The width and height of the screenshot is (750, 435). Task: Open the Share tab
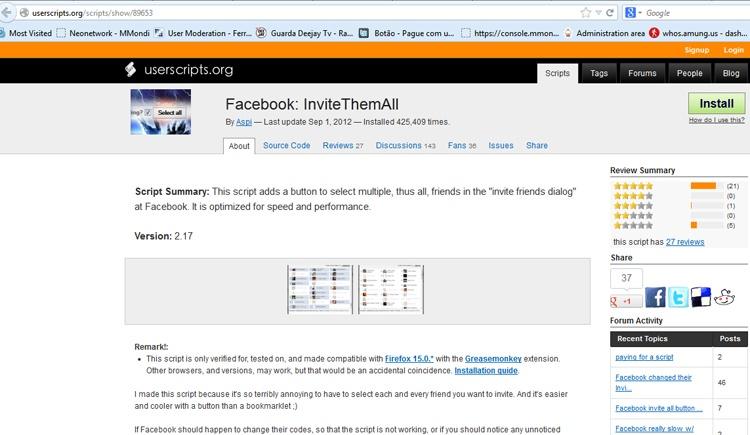pyautogui.click(x=537, y=145)
